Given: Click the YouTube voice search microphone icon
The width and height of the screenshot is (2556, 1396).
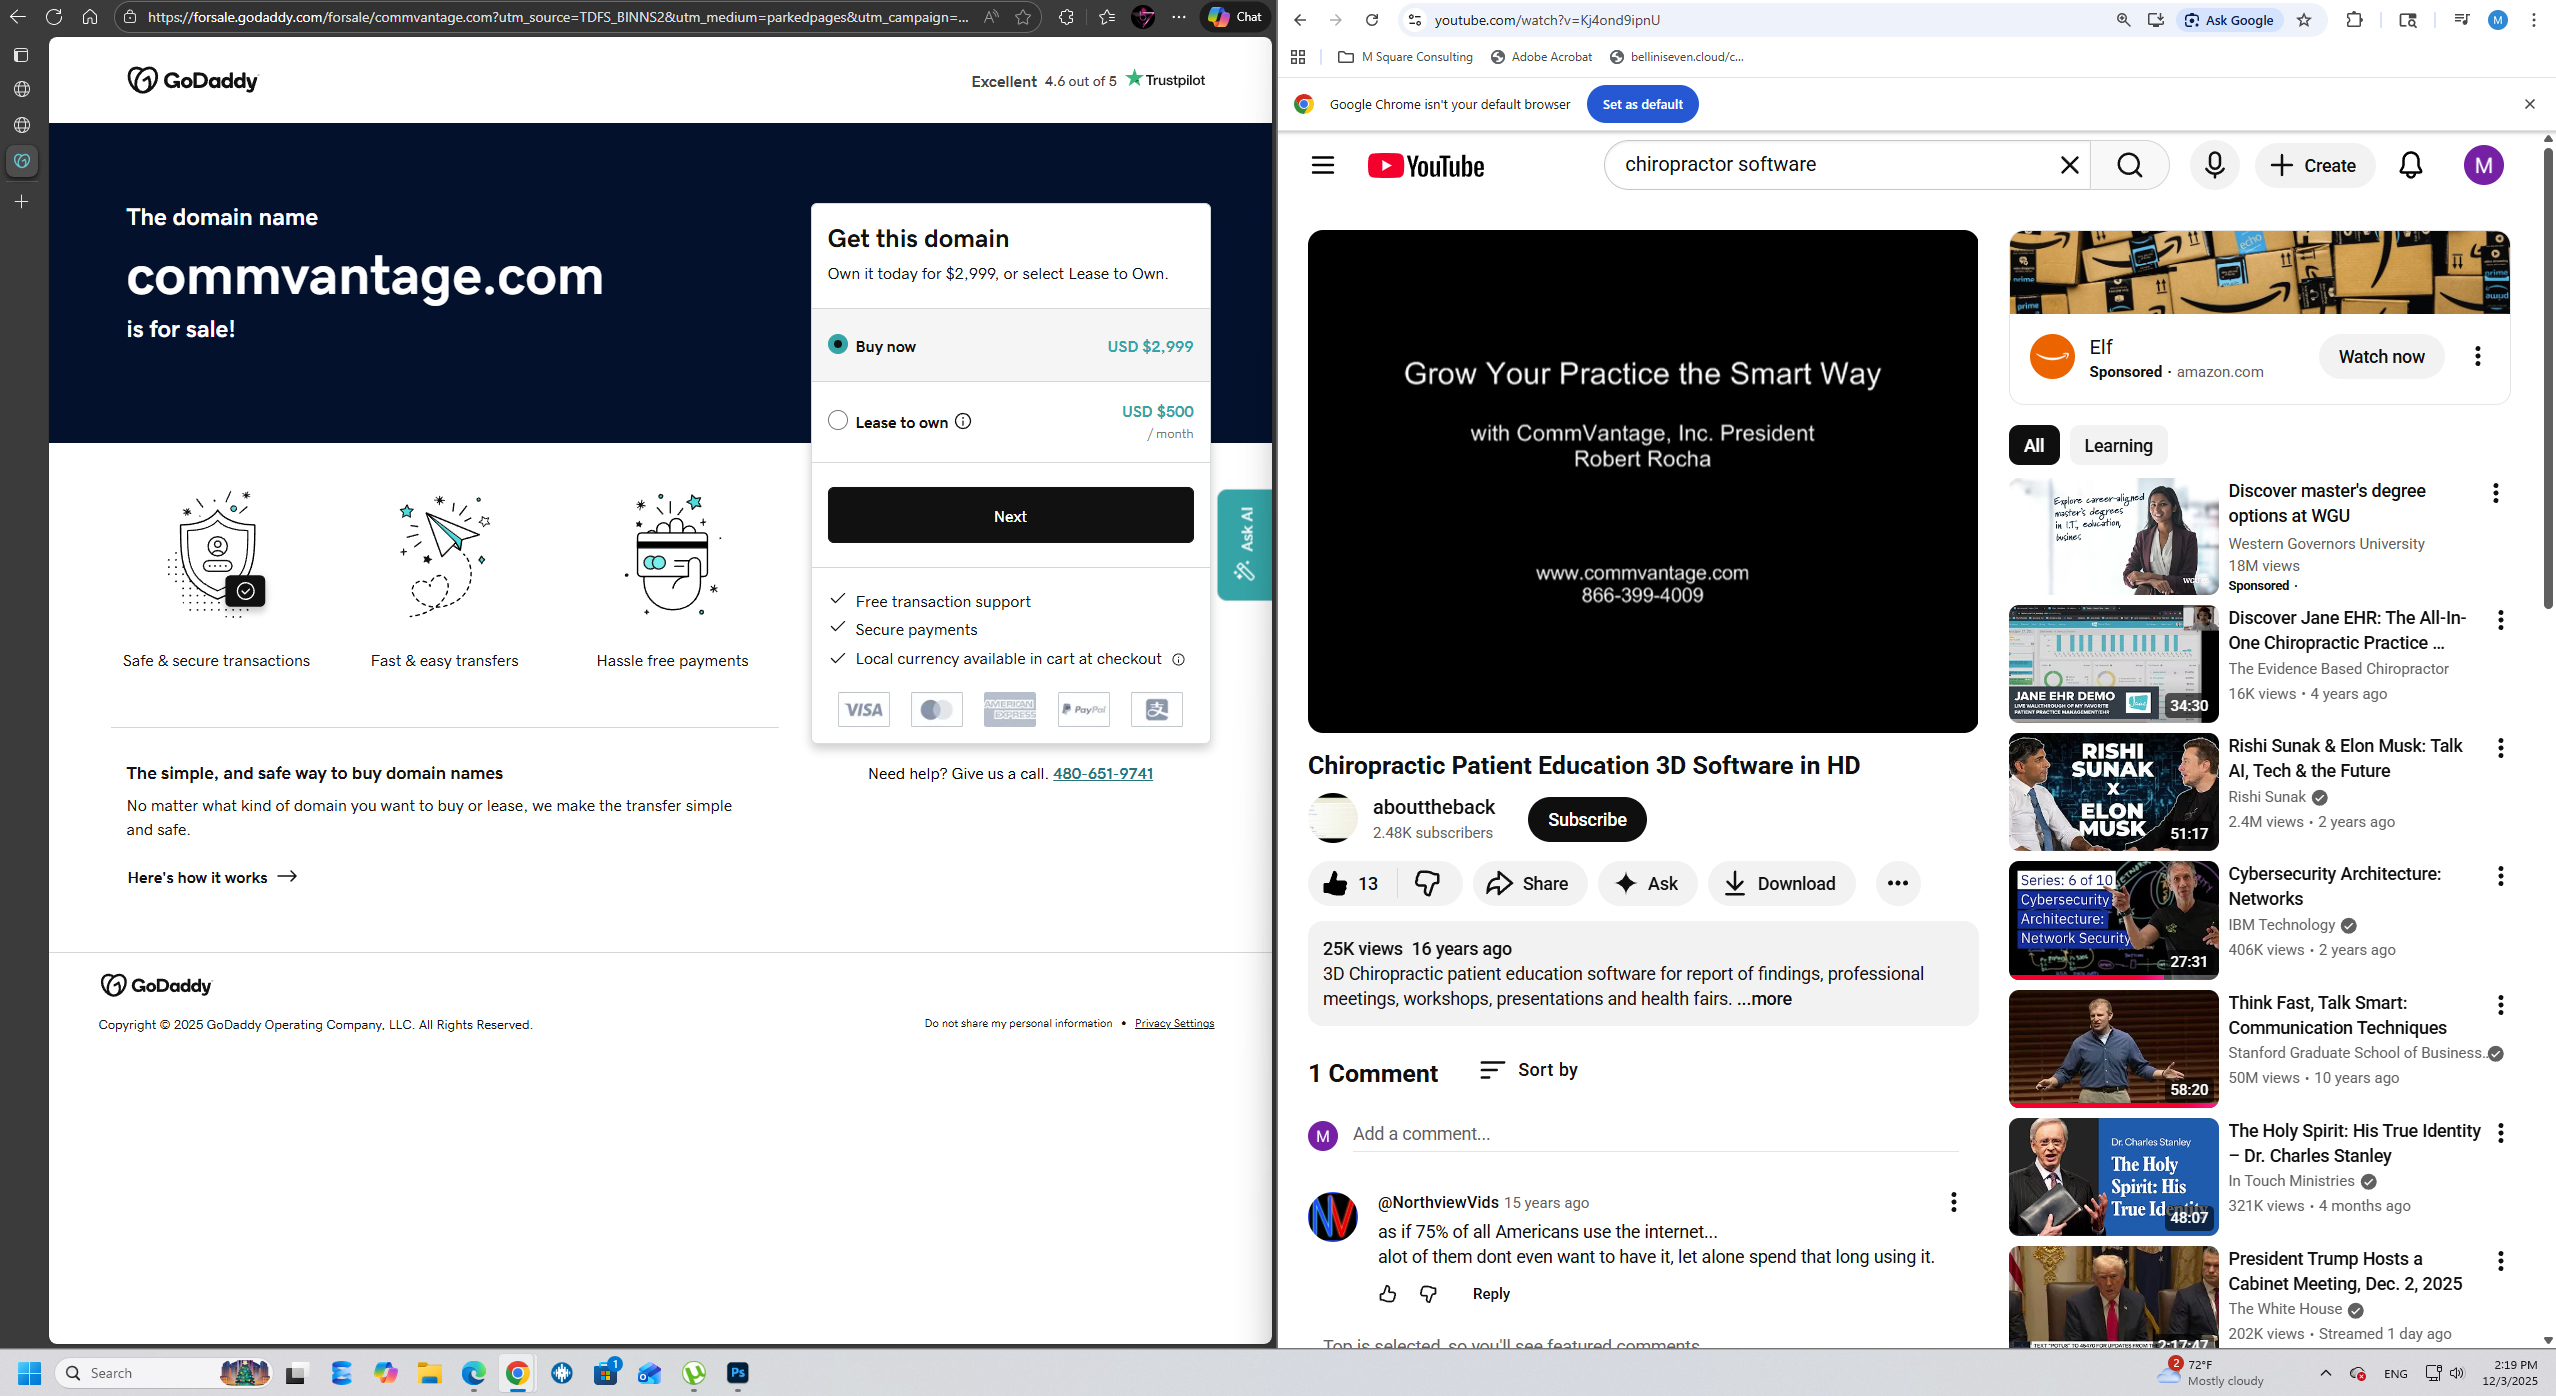Looking at the screenshot, I should click(2214, 165).
